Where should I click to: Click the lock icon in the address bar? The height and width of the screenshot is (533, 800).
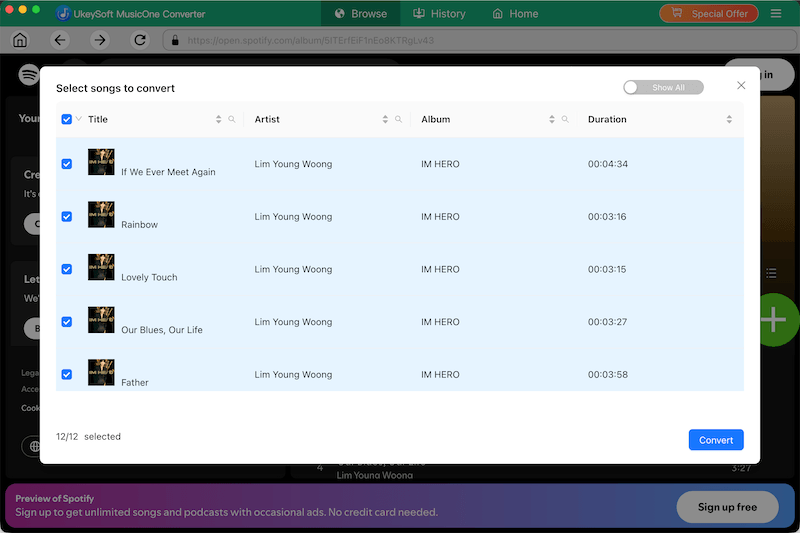click(x=175, y=40)
